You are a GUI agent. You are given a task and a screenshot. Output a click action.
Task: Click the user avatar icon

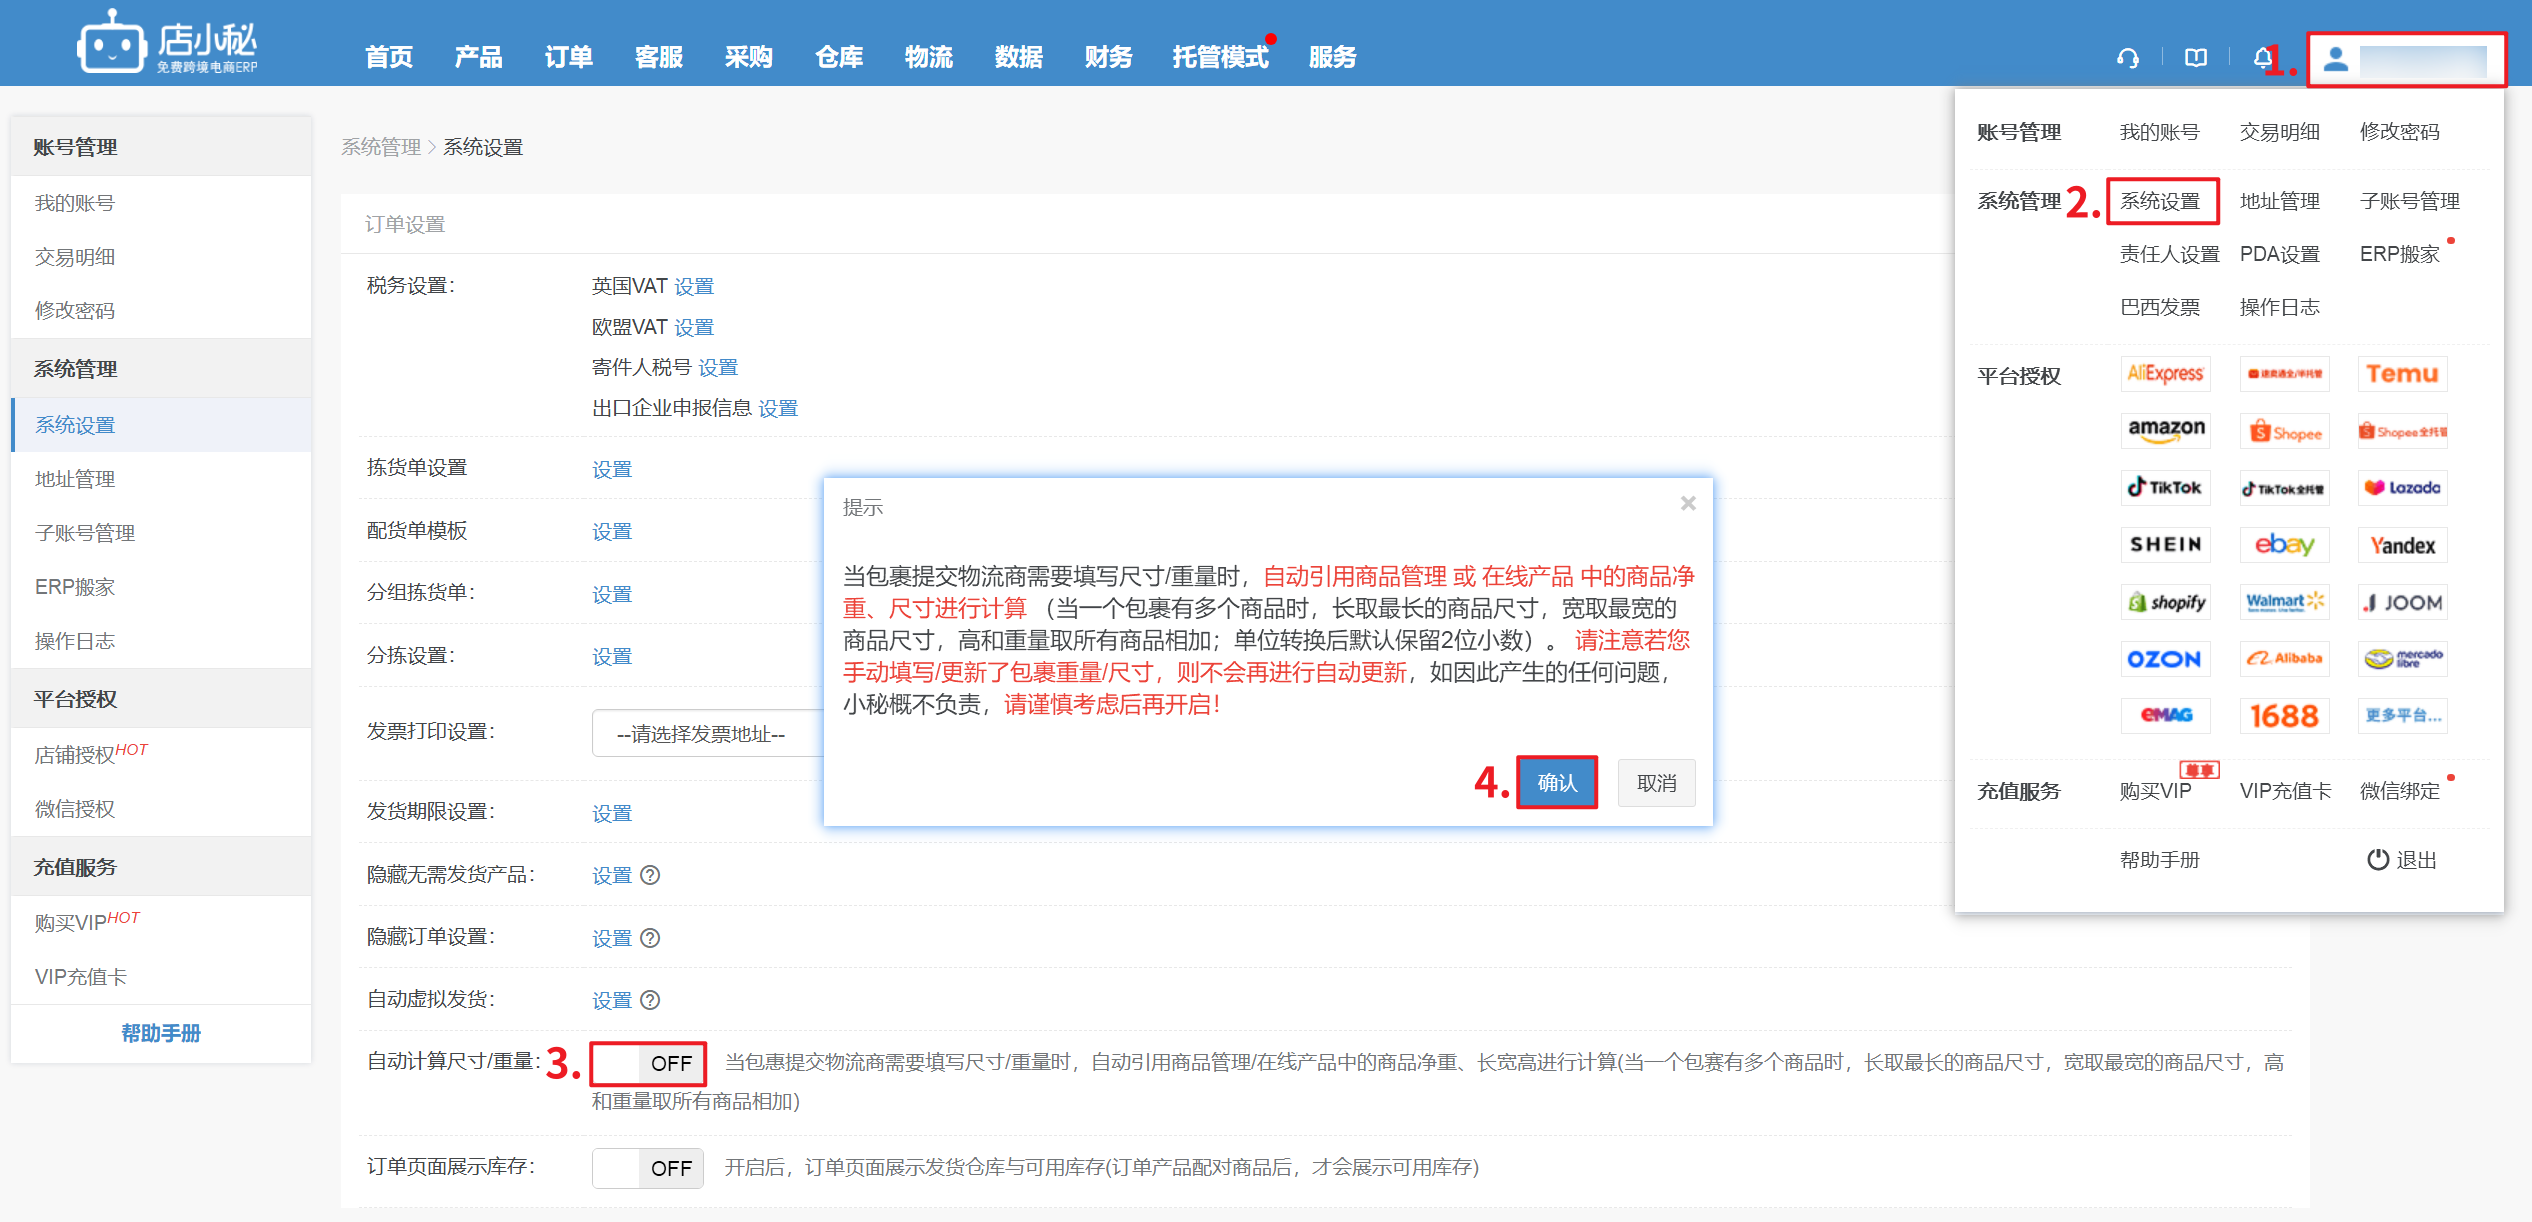2335,60
